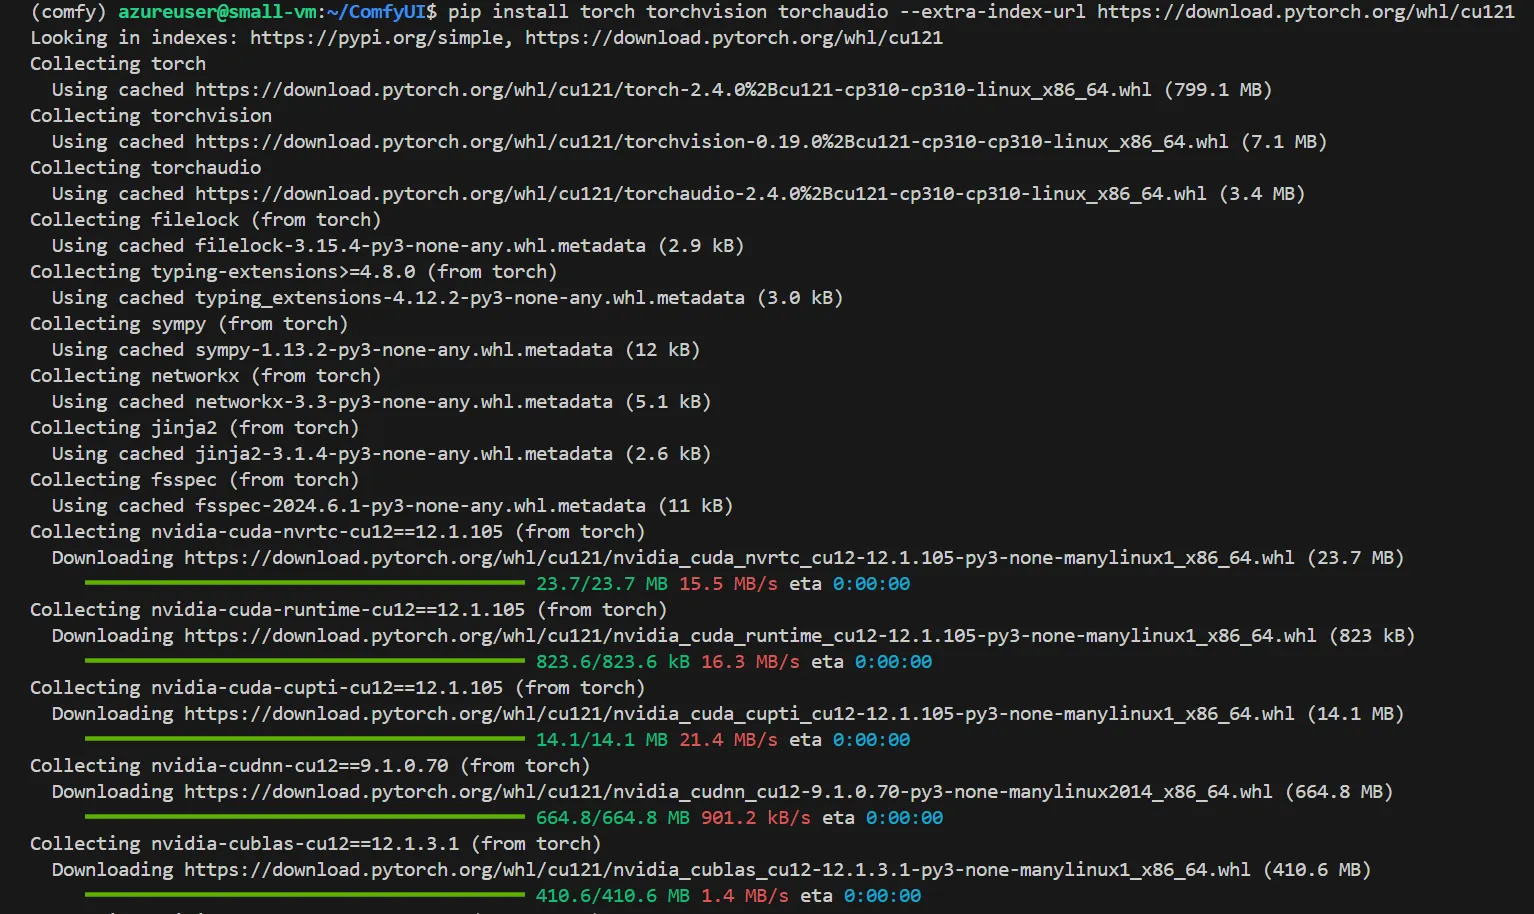1534x914 pixels.
Task: Click the '(comfy)' environment label
Action: tap(68, 12)
